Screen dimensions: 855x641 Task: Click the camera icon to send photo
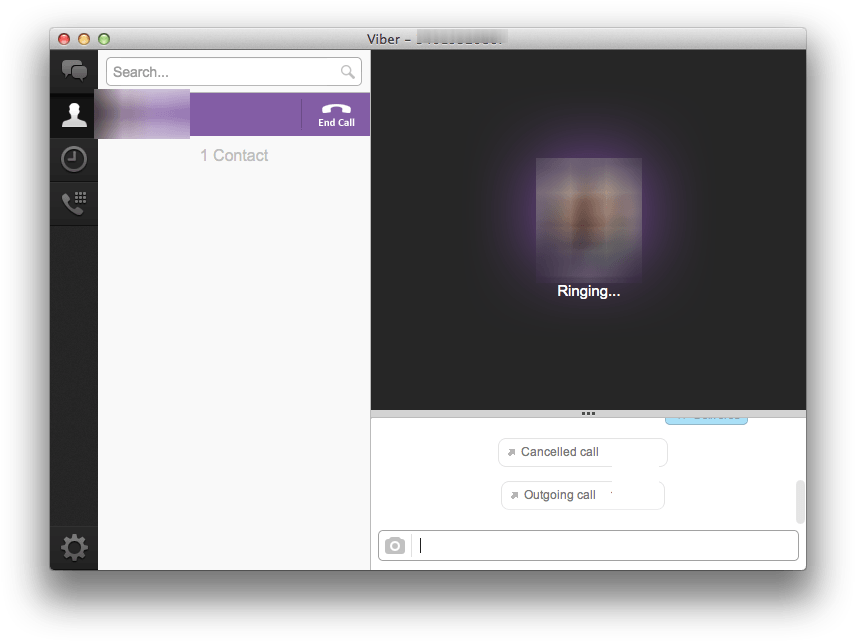tap(395, 545)
